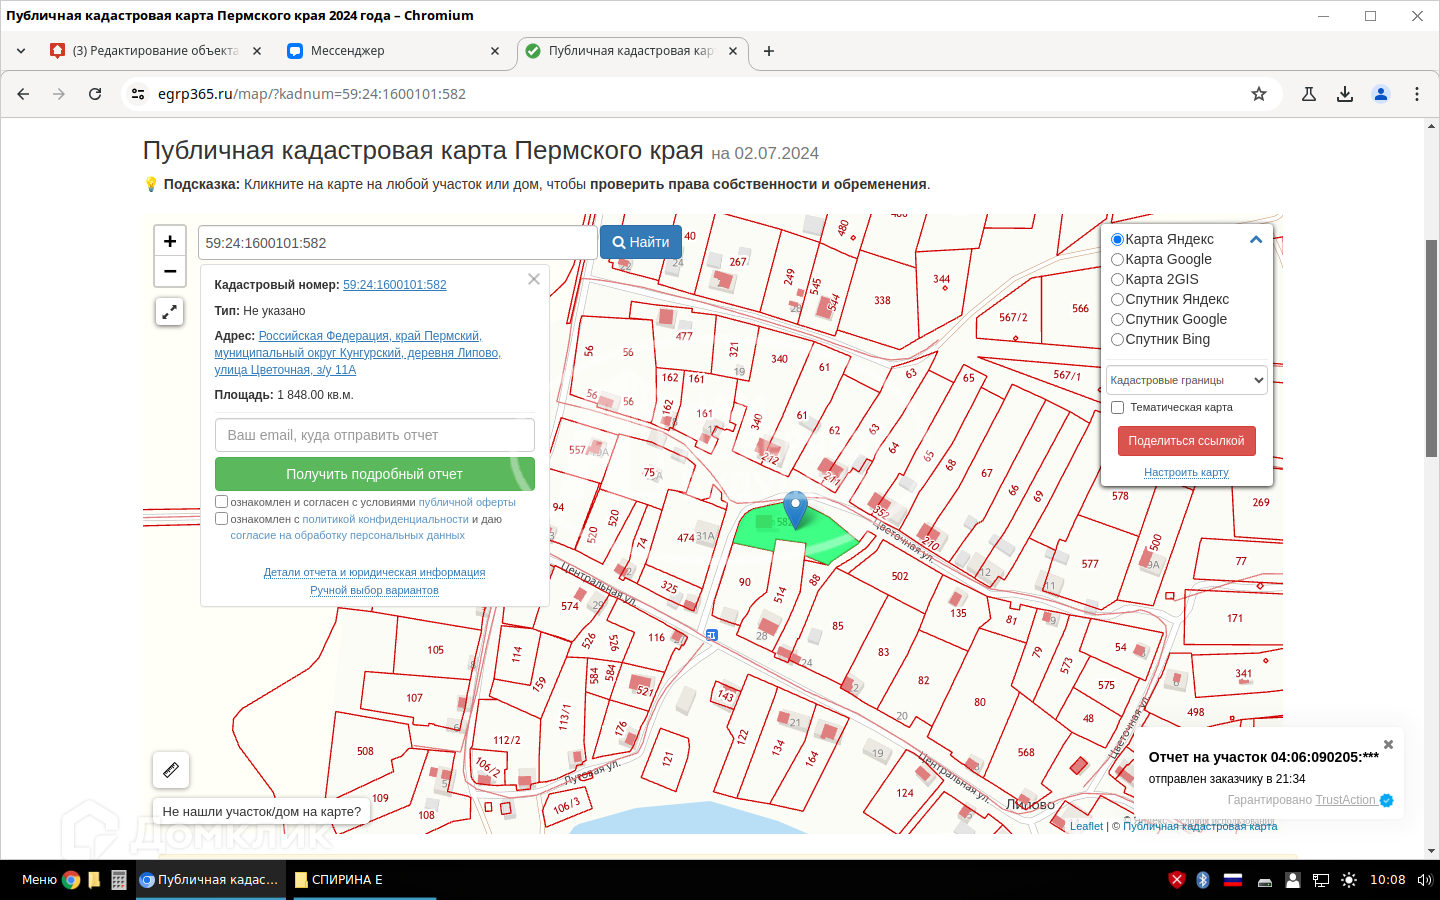The height and width of the screenshot is (900, 1440).
Task: Click the Получить подробный отчет button
Action: 375,474
